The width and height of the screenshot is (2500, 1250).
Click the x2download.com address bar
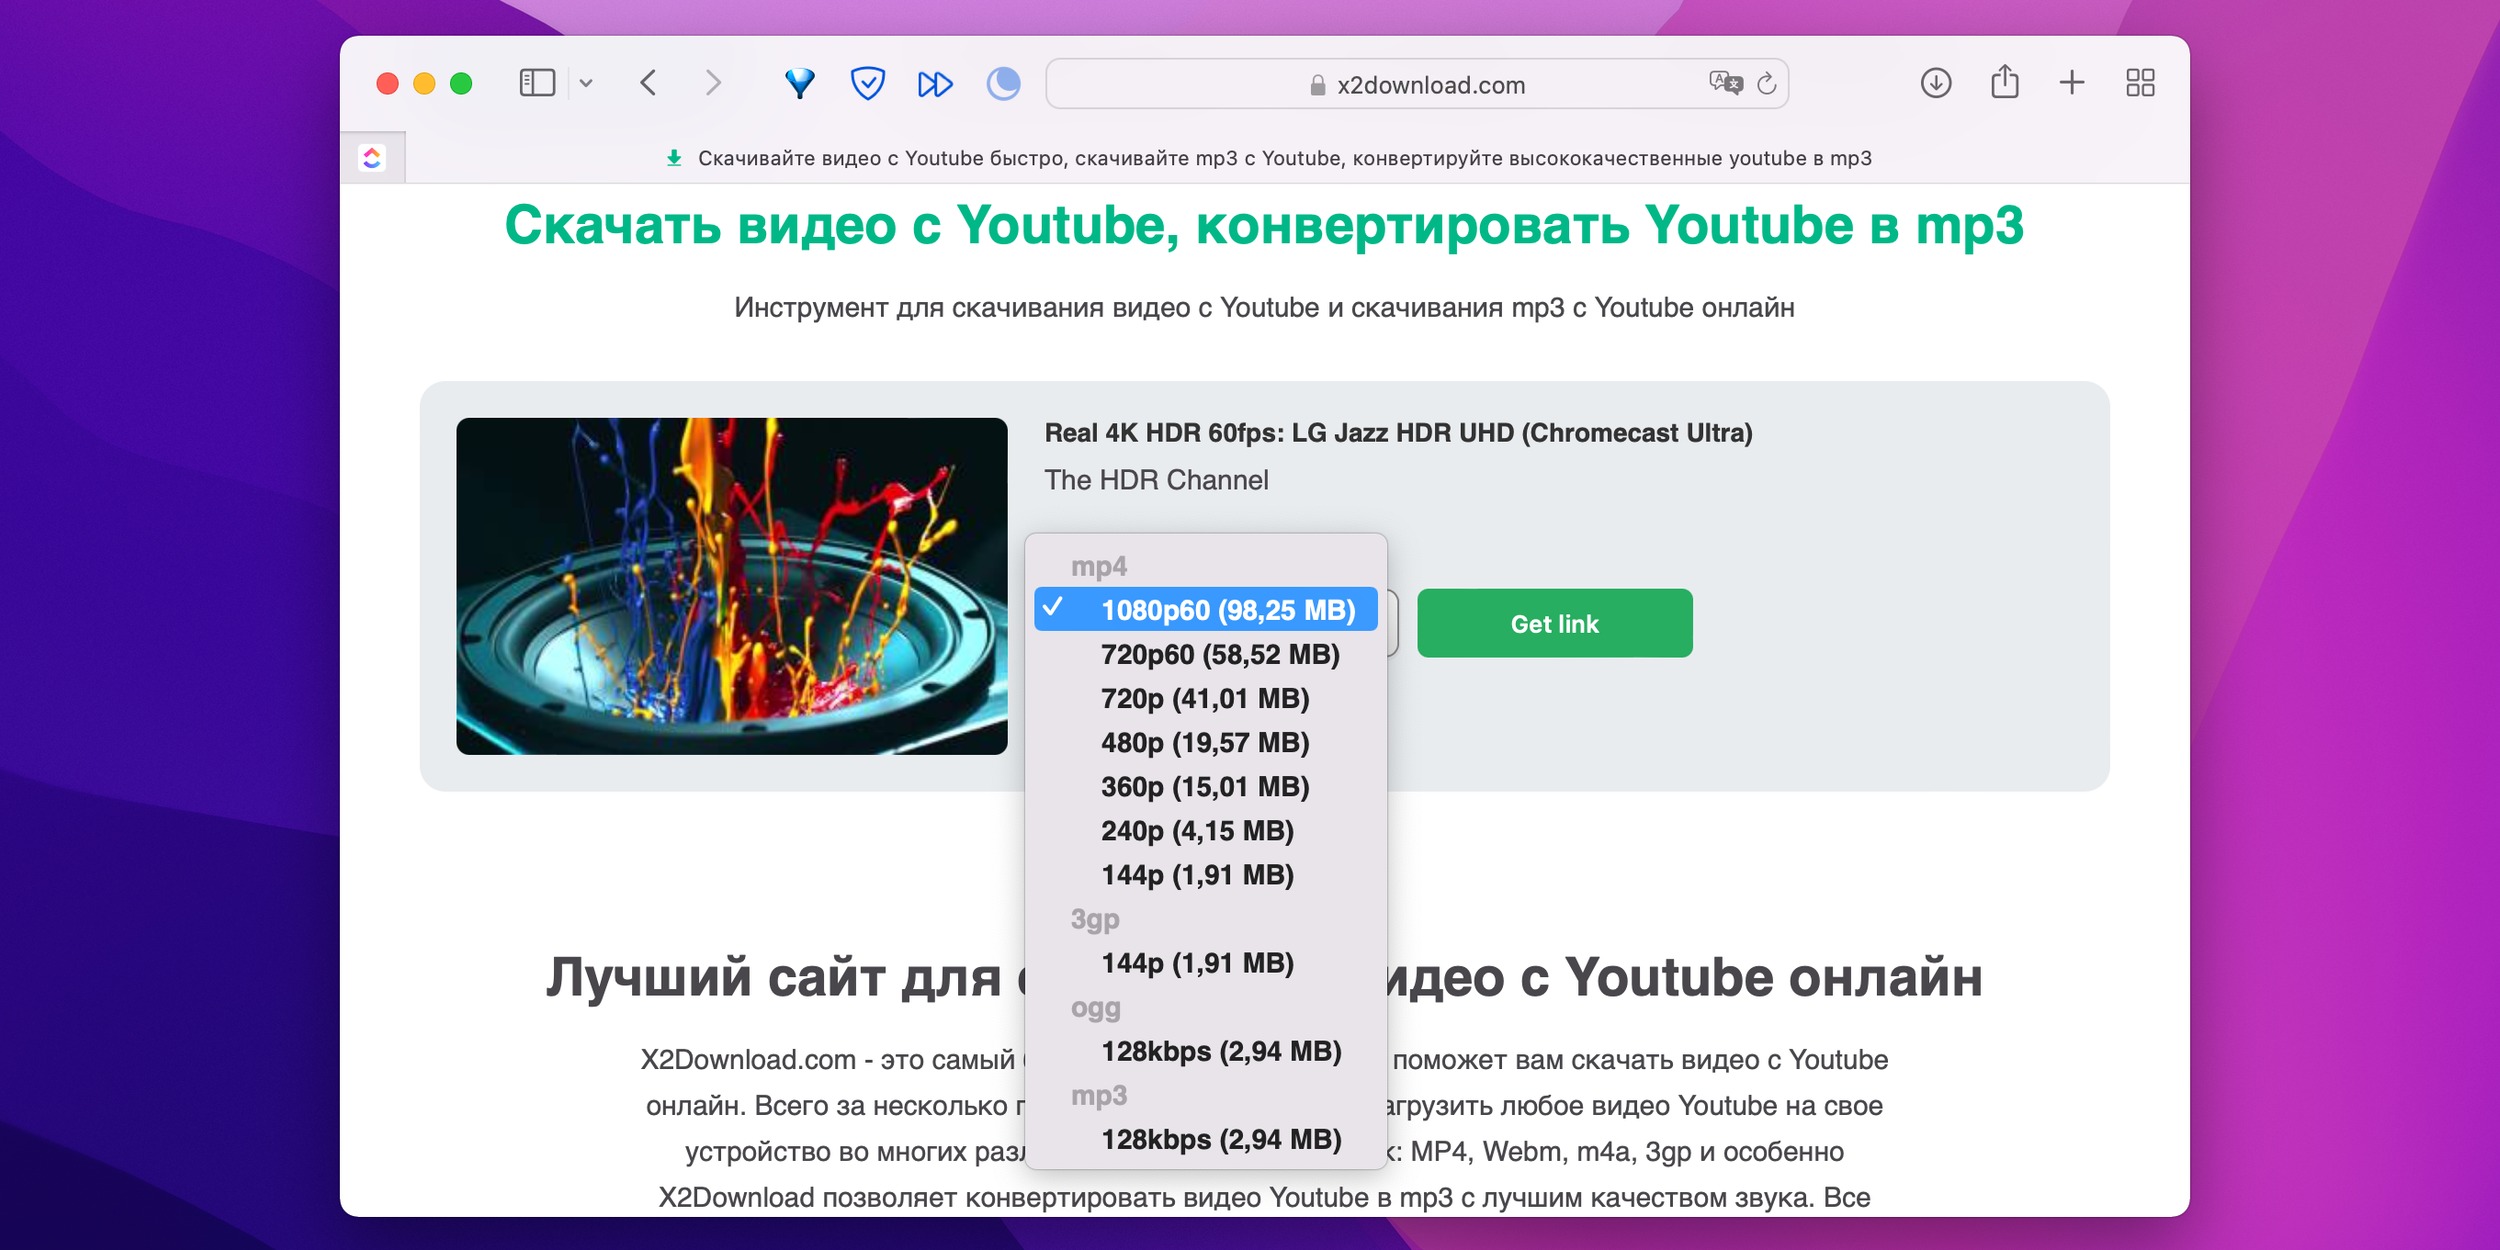1430,85
